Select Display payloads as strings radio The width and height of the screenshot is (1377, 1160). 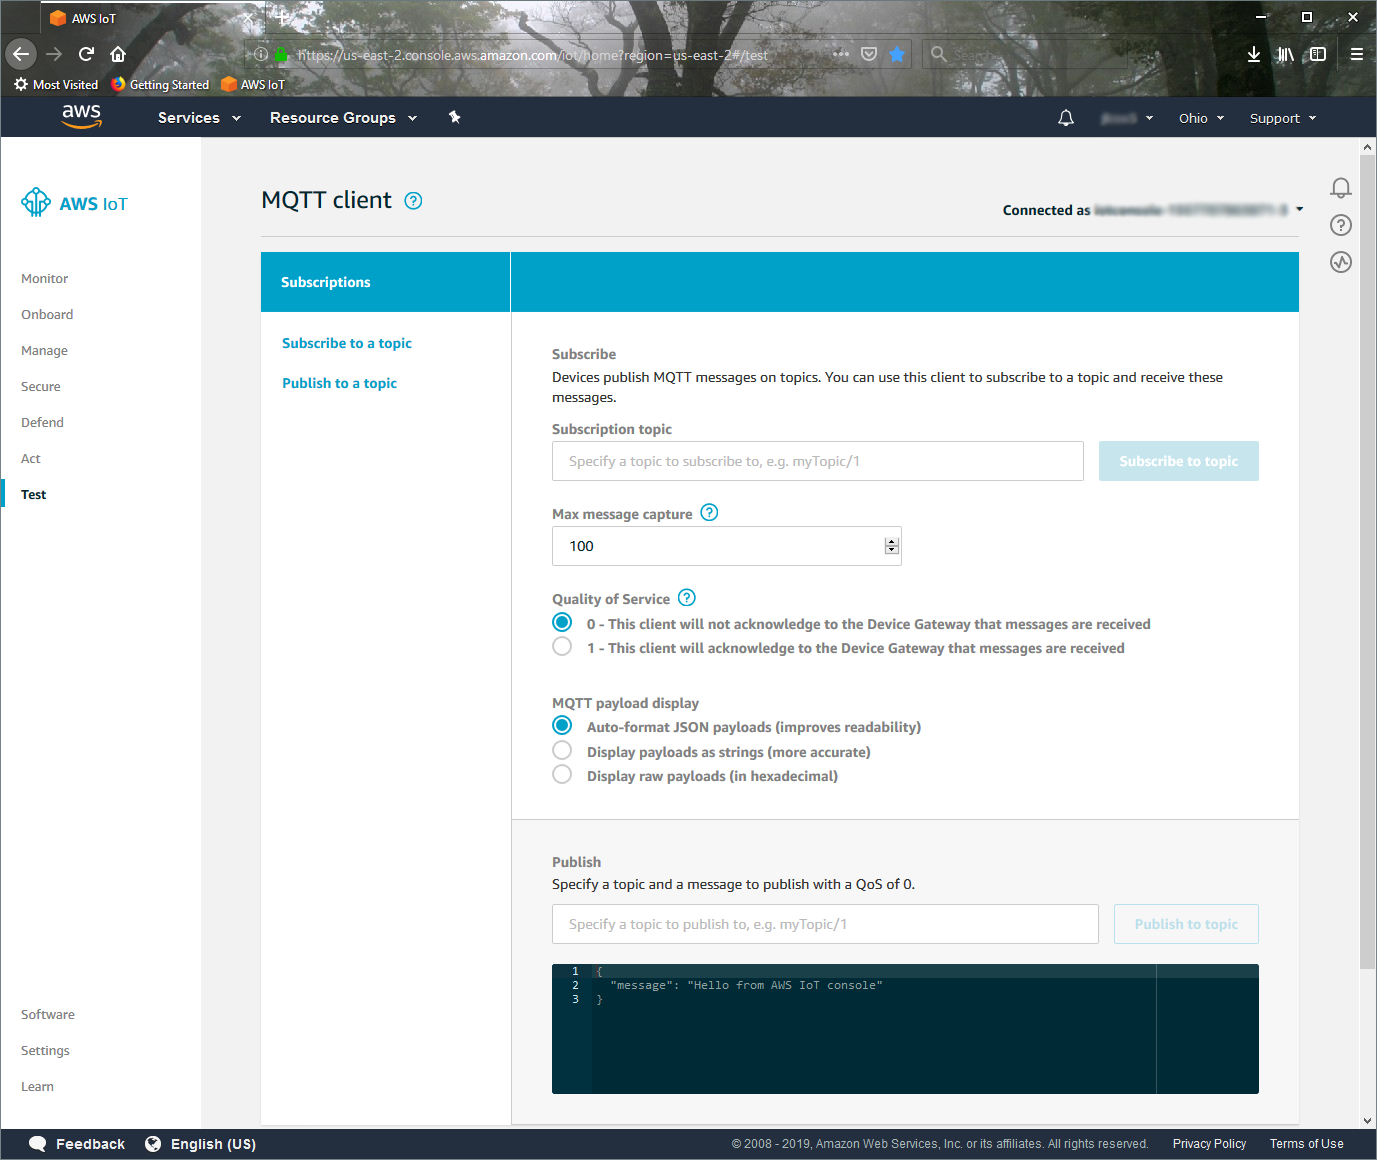562,750
